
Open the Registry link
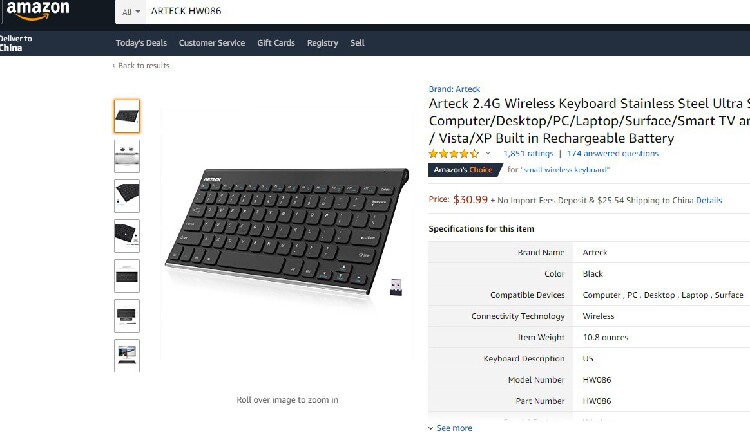(x=322, y=43)
